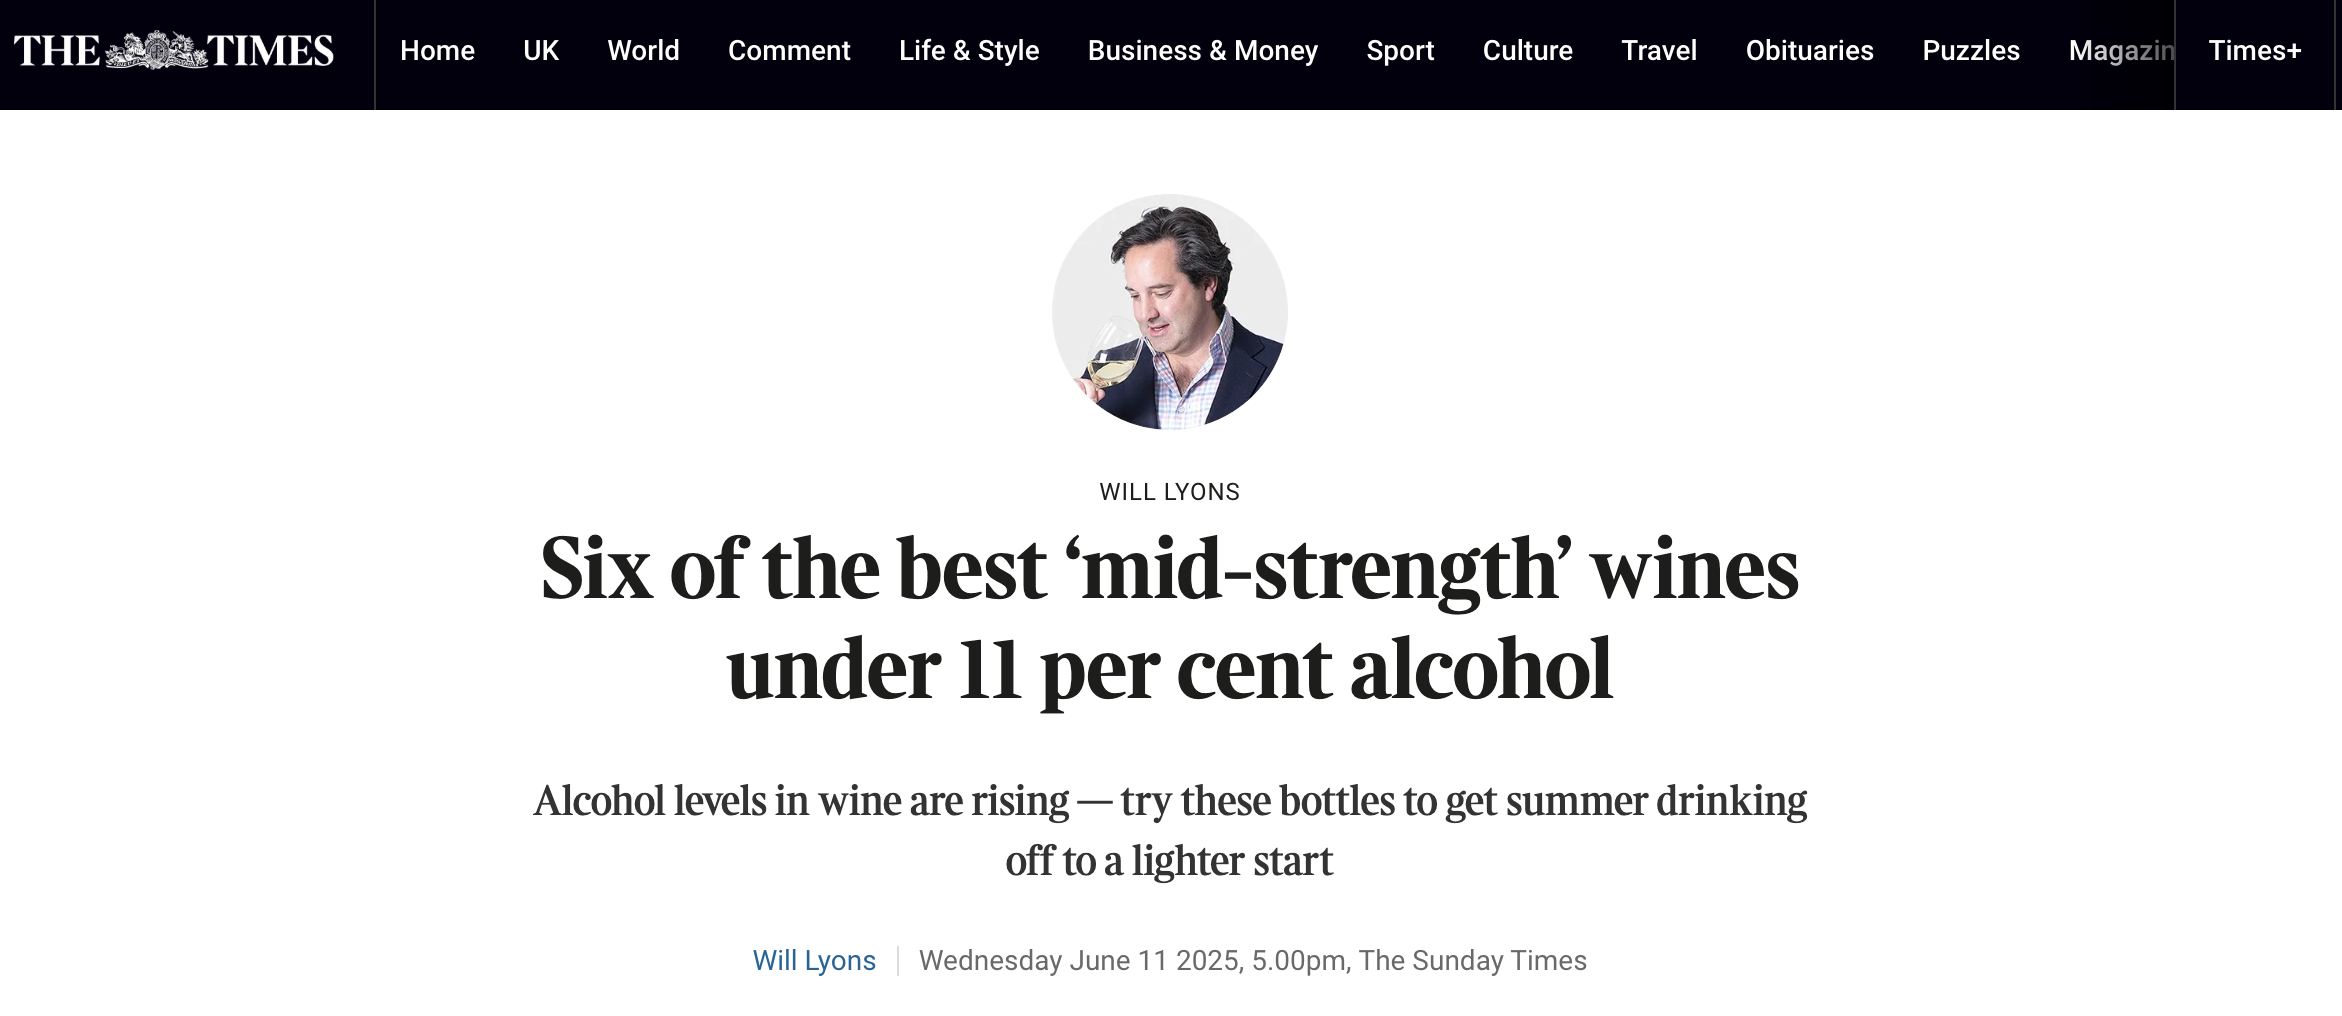Open Life & Style section

[x=969, y=51]
